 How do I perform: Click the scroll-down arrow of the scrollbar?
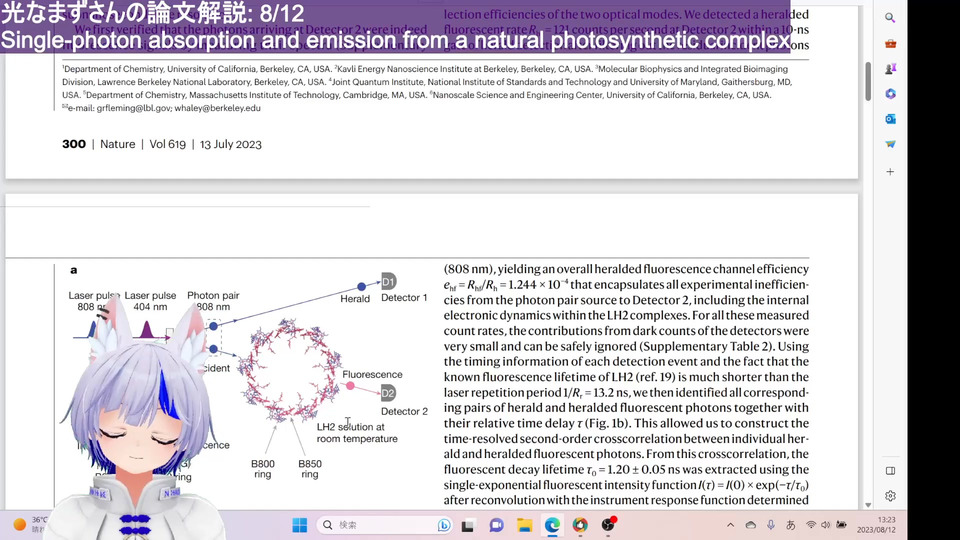point(868,505)
